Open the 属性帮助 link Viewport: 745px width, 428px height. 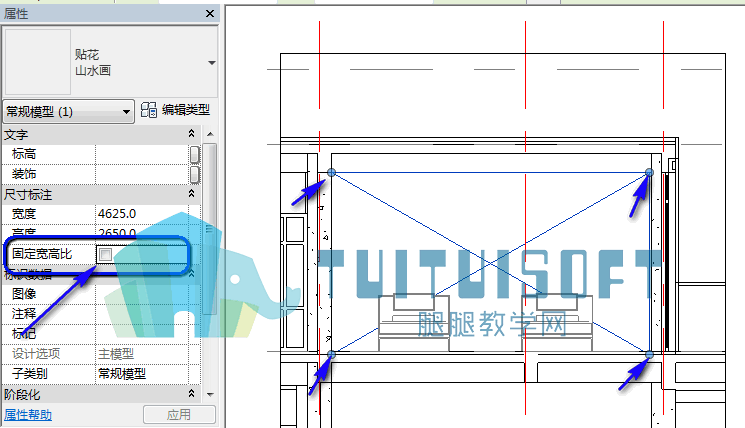tap(28, 415)
